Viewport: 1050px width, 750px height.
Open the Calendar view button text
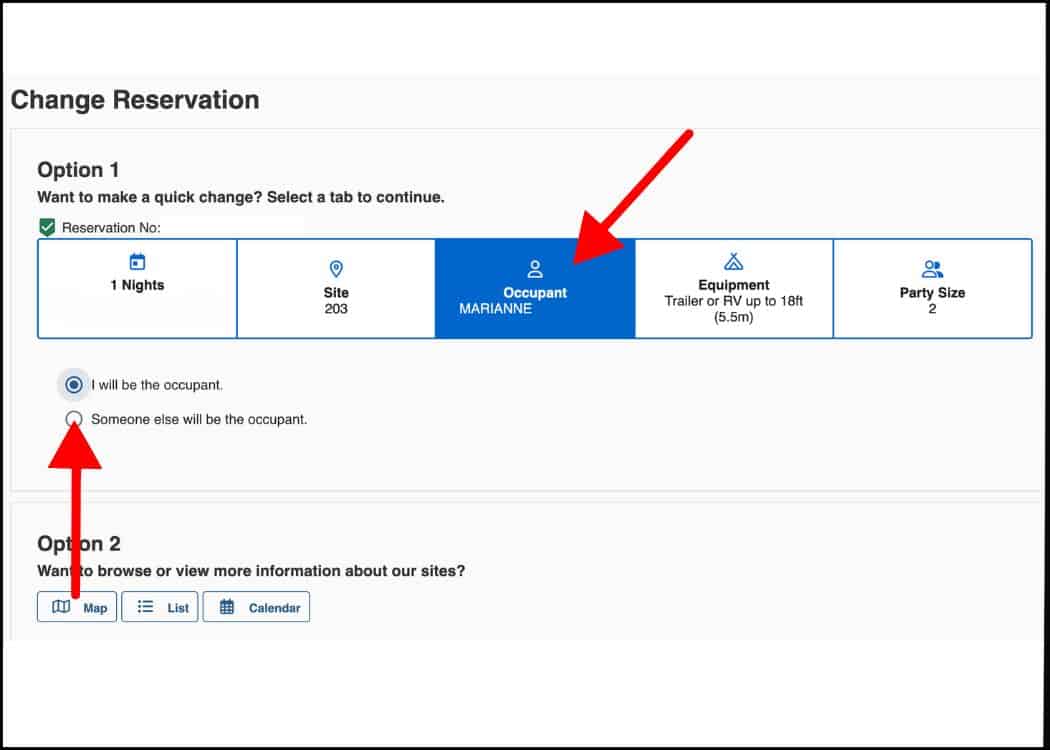point(275,608)
